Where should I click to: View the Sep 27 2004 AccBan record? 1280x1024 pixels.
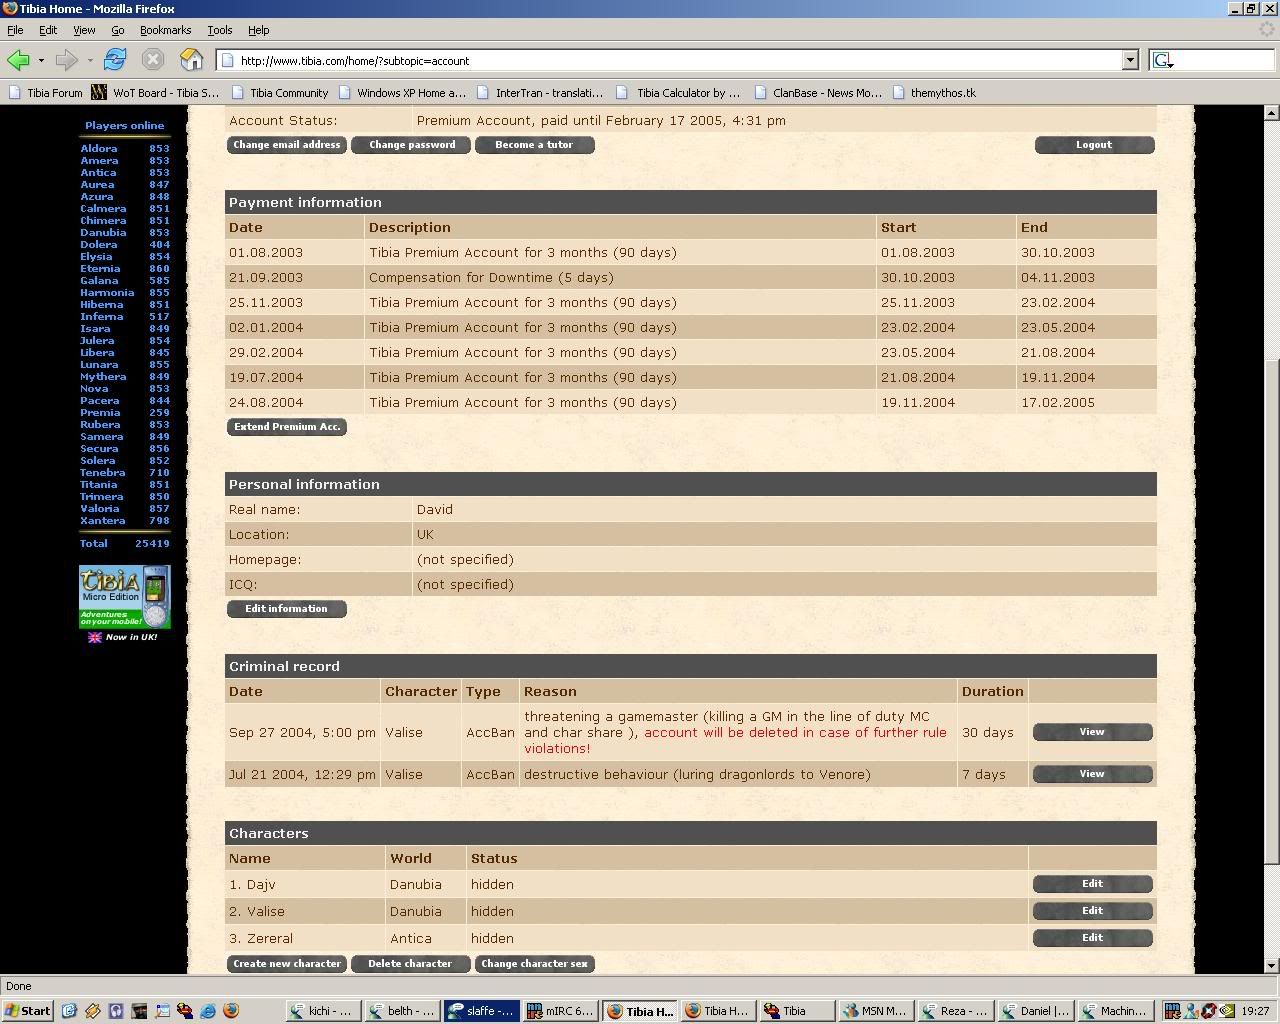coord(1092,732)
